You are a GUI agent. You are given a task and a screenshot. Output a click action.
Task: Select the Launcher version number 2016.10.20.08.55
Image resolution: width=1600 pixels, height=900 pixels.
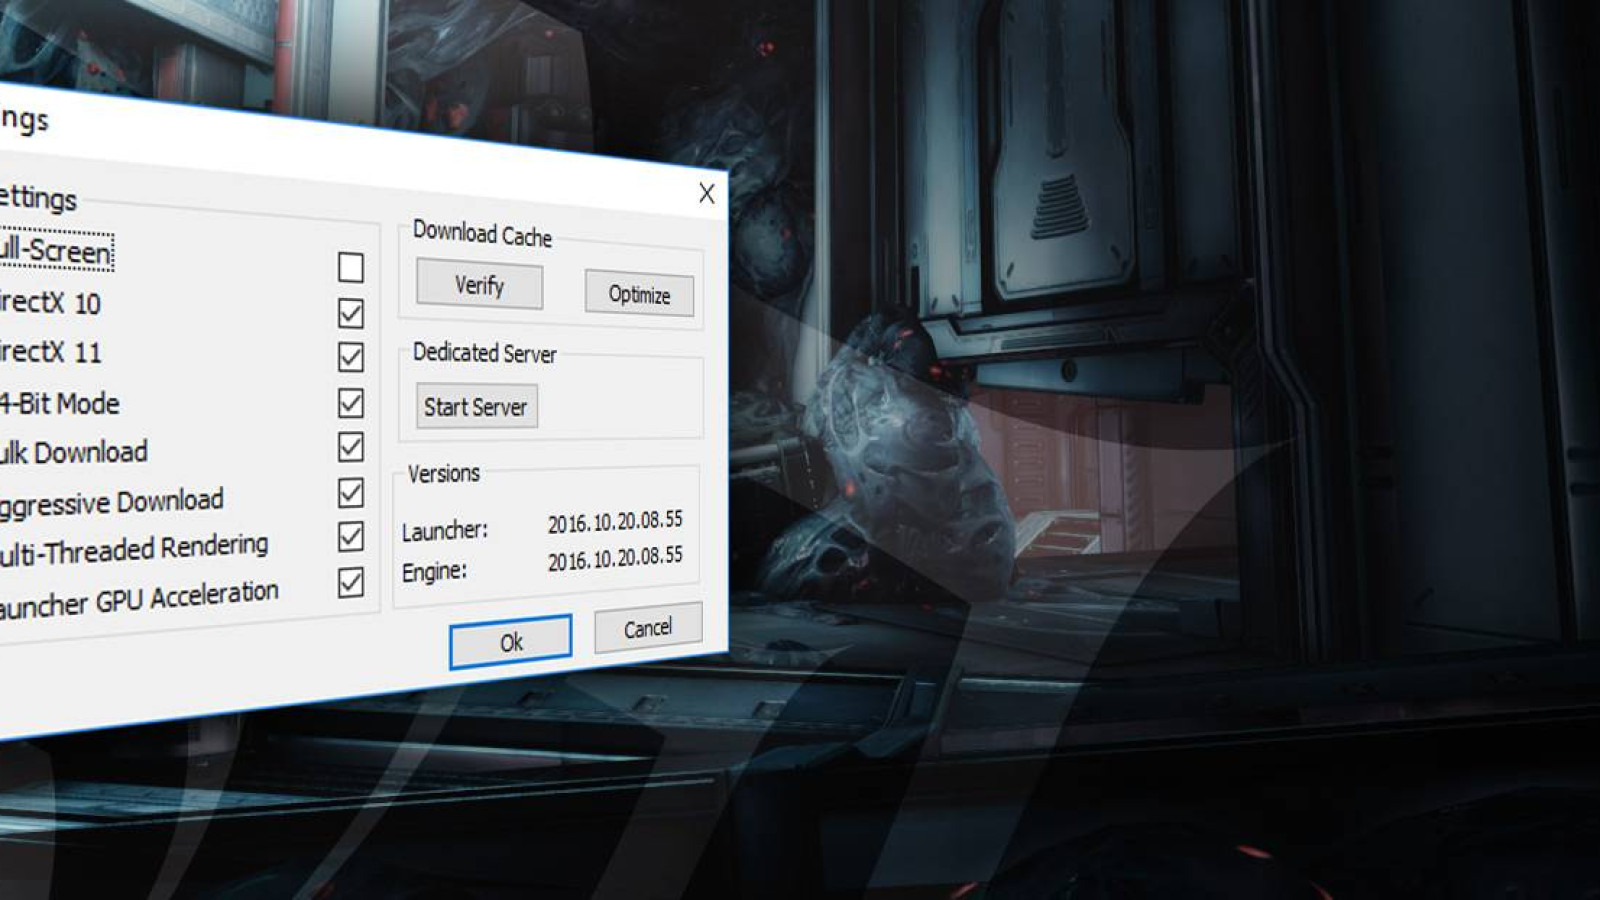click(615, 522)
